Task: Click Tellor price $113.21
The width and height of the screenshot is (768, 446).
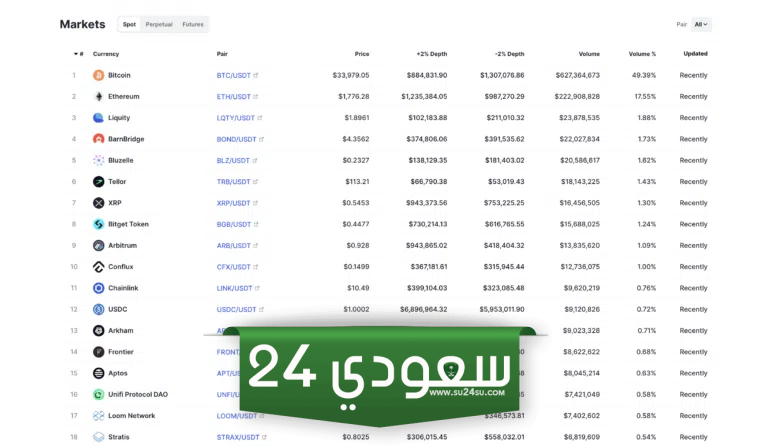Action: (358, 182)
